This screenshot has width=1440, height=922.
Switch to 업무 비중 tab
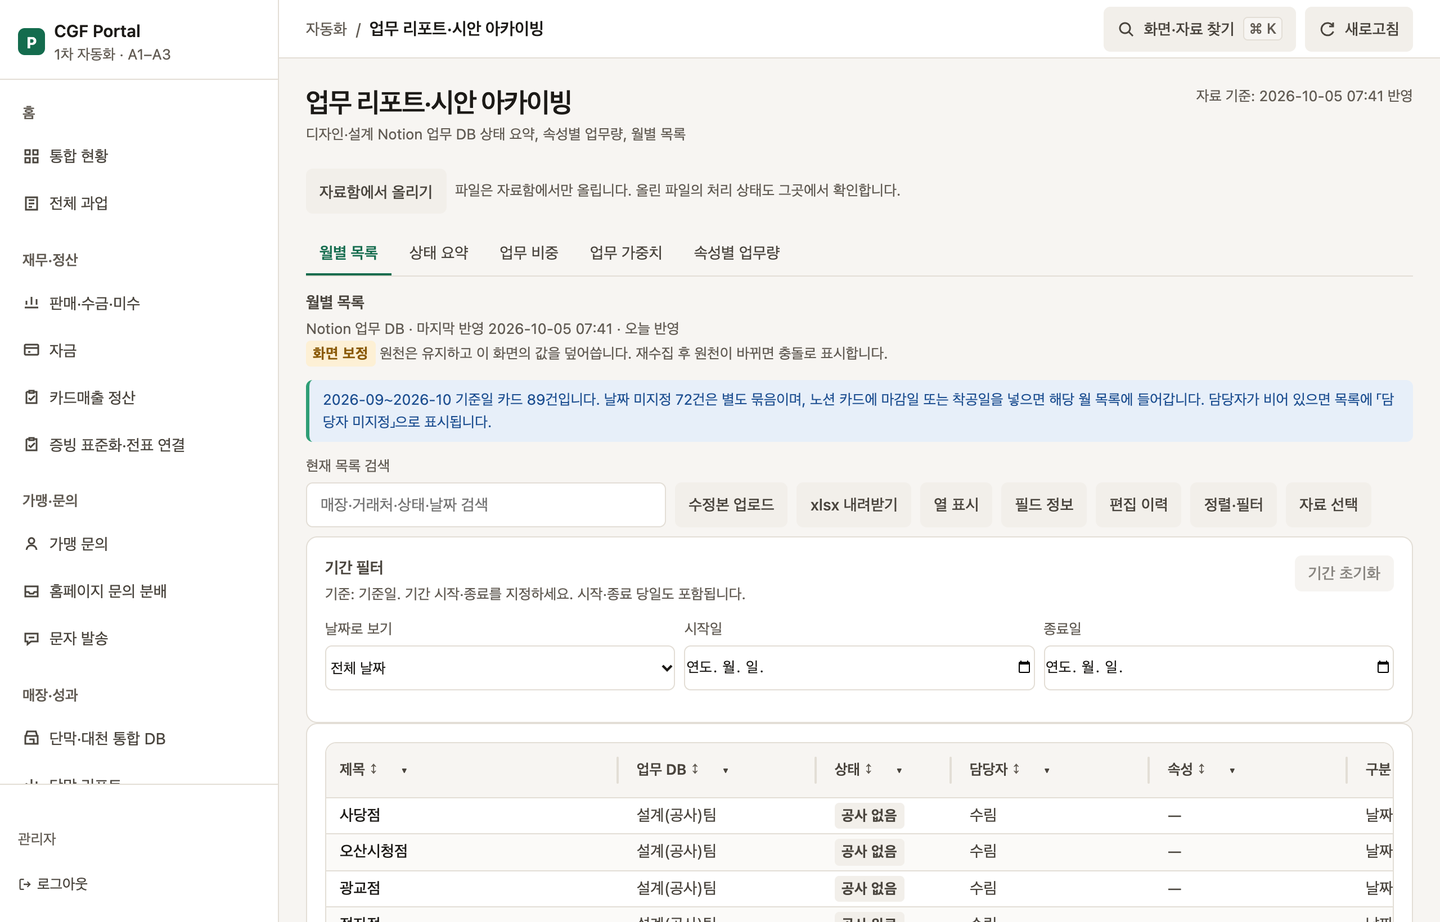click(529, 253)
